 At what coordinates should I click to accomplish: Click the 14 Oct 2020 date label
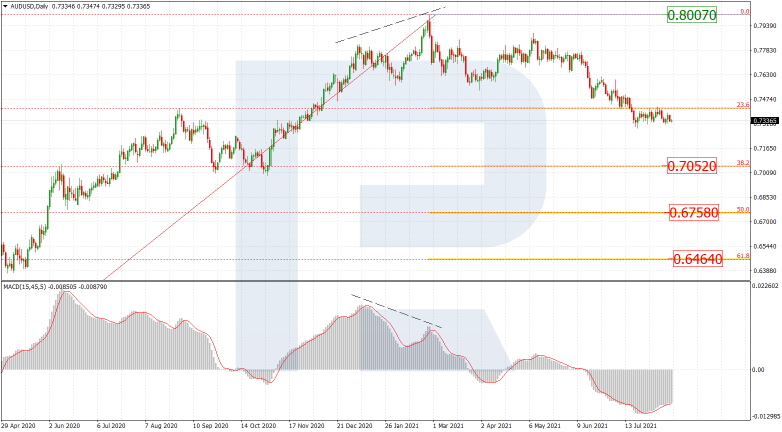[258, 427]
